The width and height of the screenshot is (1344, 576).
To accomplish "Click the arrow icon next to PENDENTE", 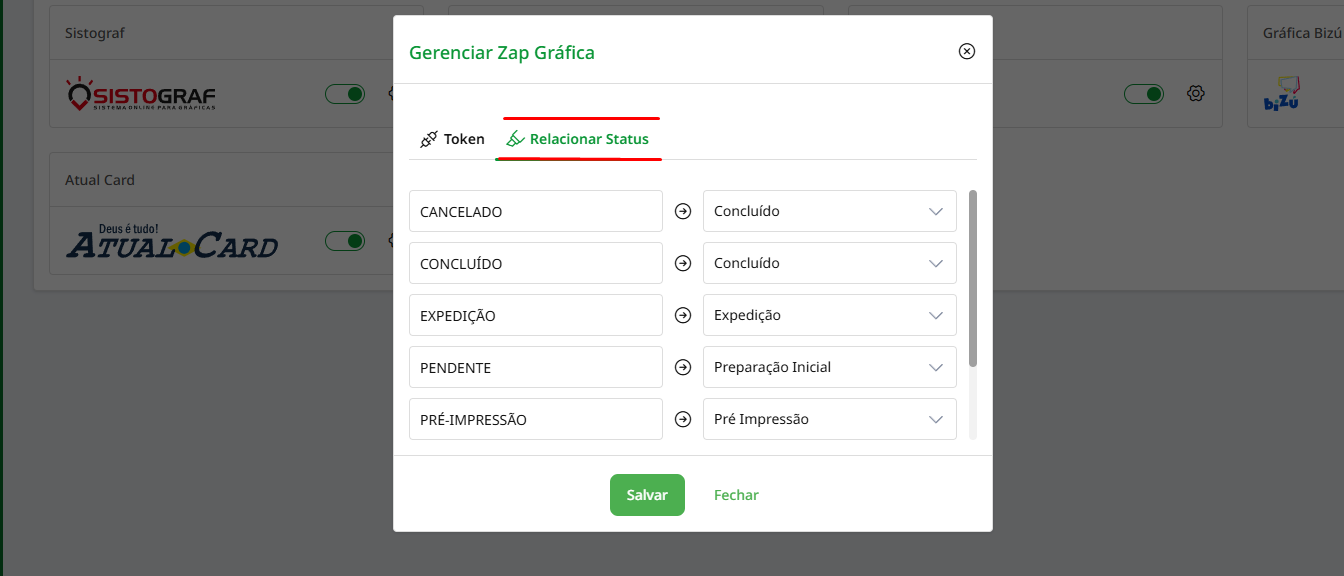I will click(683, 368).
